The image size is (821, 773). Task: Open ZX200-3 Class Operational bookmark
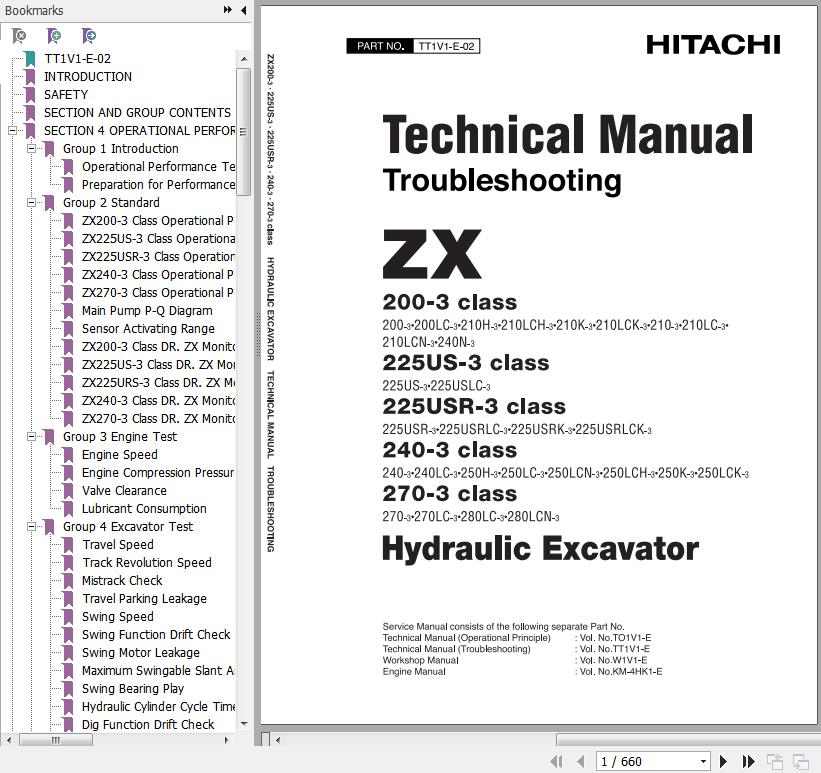click(158, 220)
